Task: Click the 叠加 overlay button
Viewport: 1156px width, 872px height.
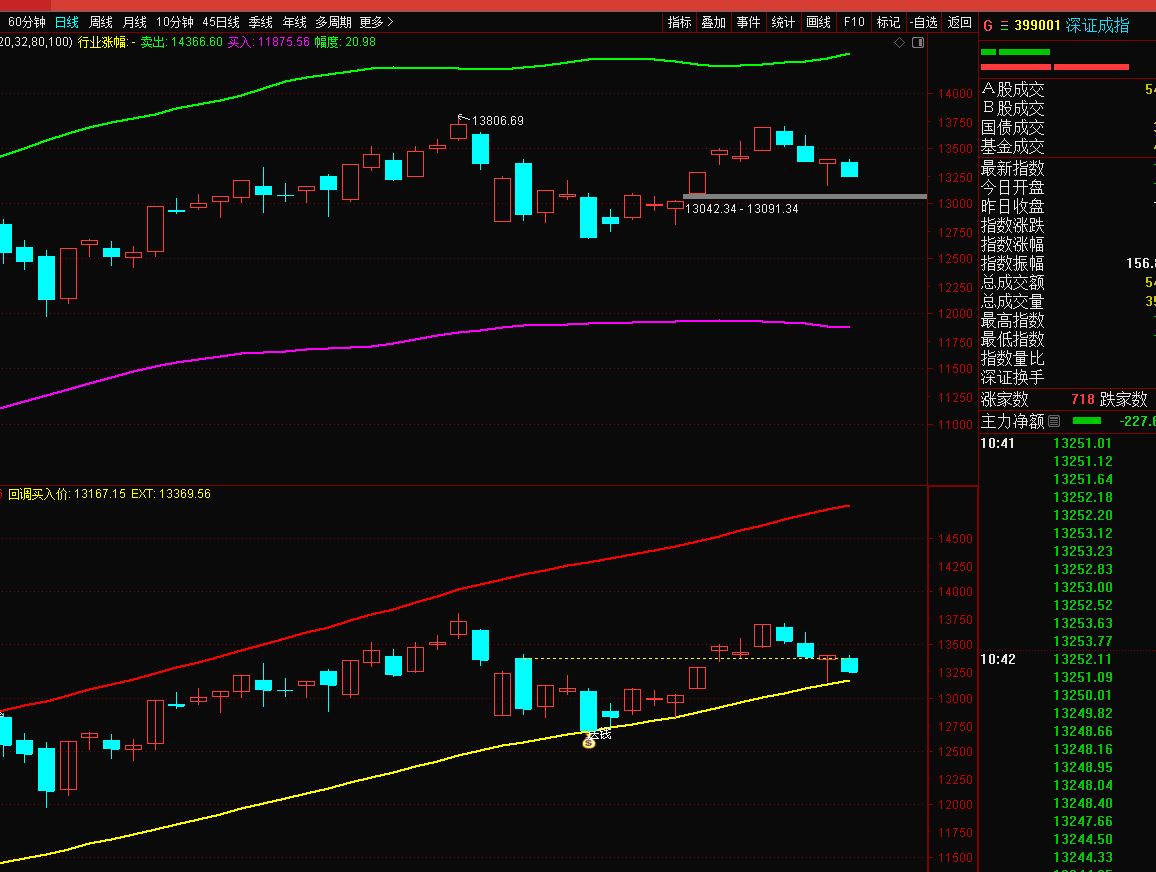Action: click(713, 22)
